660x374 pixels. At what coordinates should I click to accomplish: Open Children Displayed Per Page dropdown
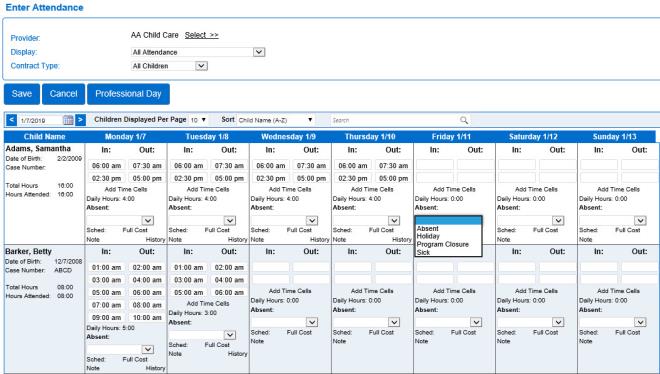click(198, 120)
